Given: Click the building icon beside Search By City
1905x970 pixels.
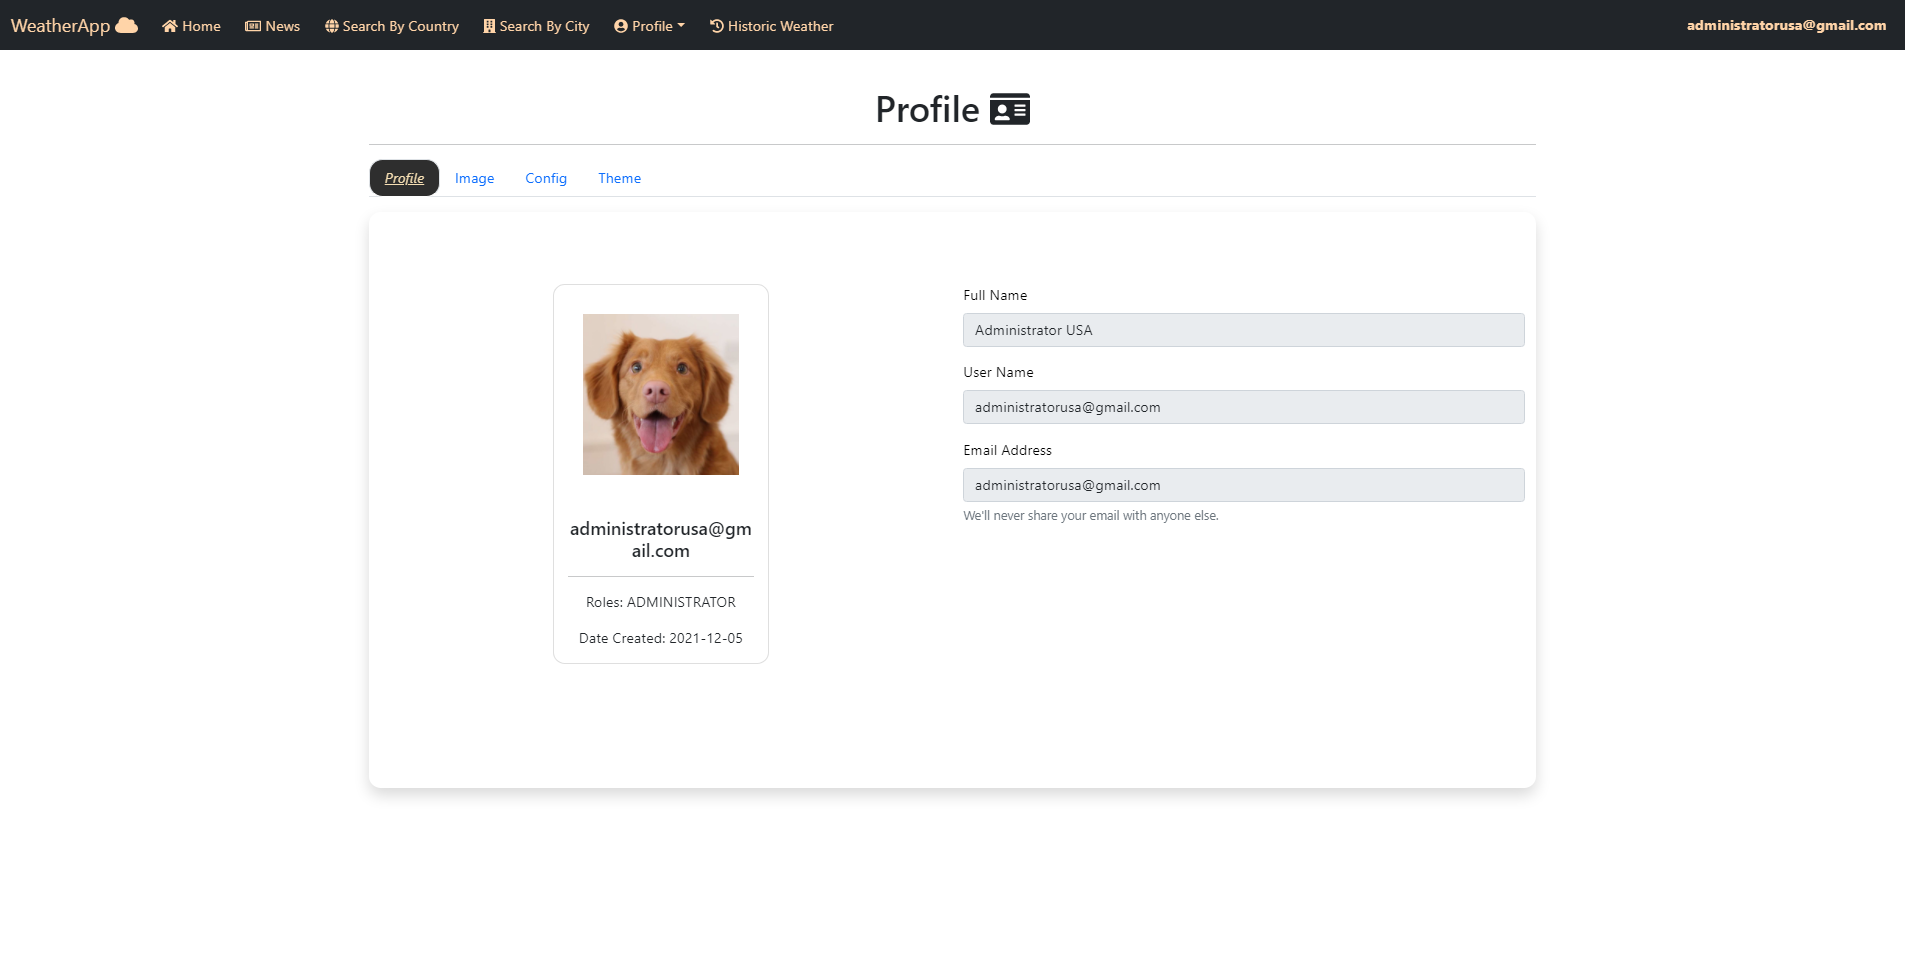Looking at the screenshot, I should (x=488, y=26).
